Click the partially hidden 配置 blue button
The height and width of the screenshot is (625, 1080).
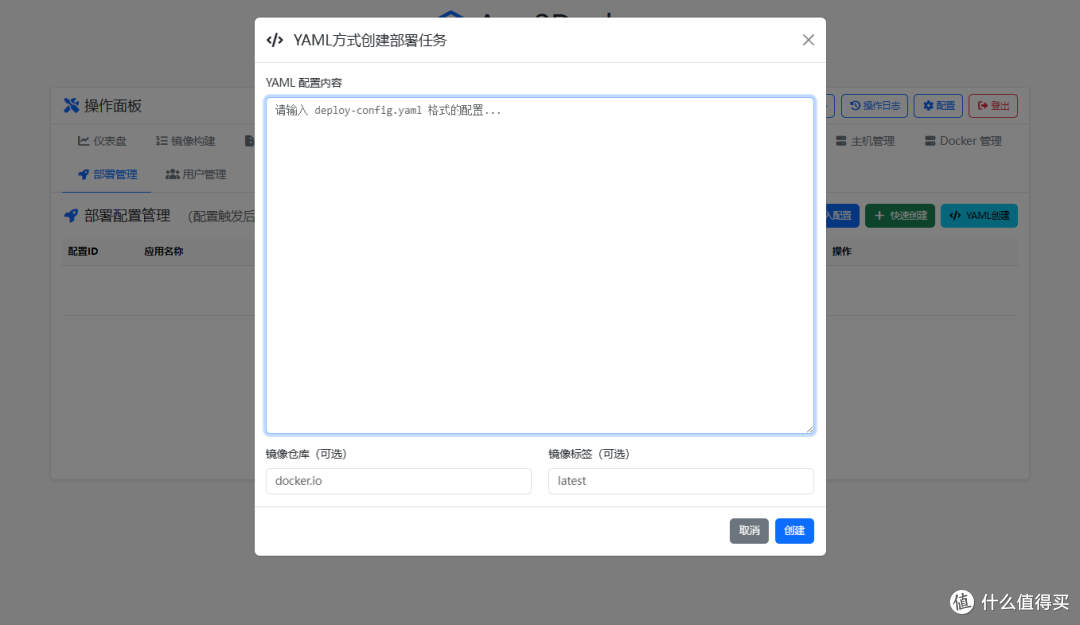point(842,216)
